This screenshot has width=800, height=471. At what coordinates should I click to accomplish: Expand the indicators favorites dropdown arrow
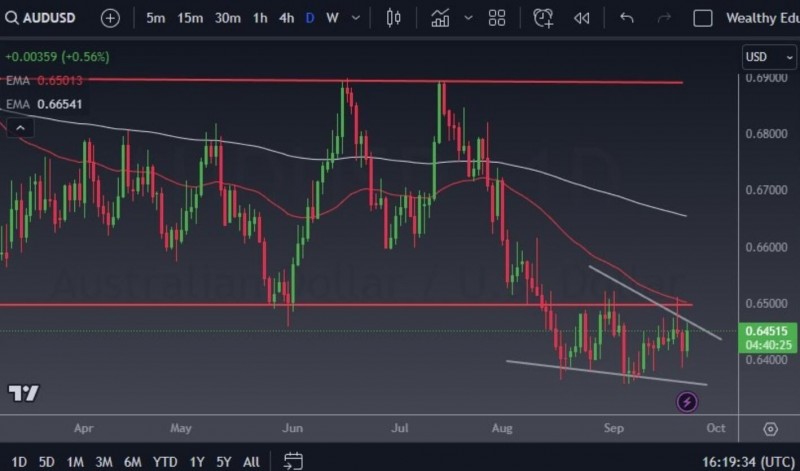(468, 18)
